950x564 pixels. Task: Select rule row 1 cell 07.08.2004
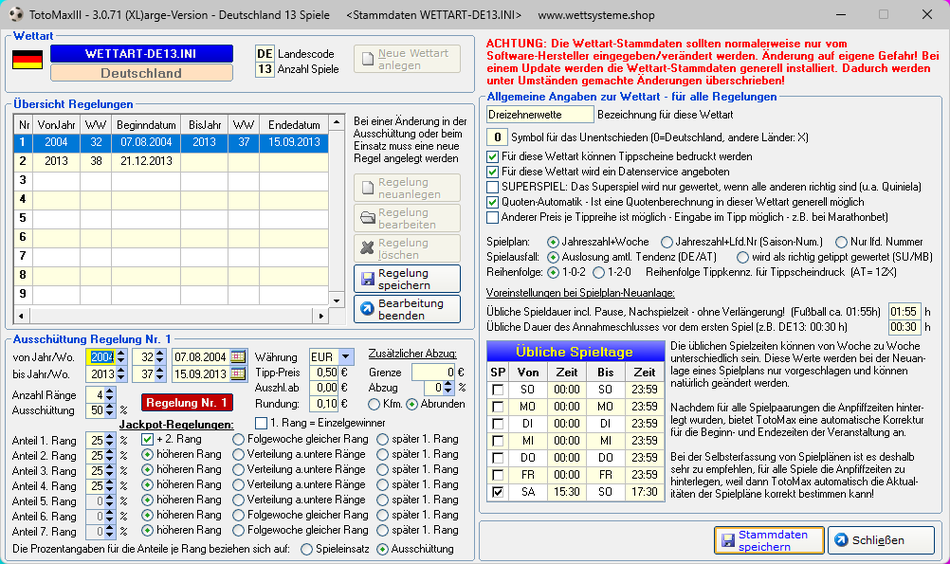coord(146,142)
